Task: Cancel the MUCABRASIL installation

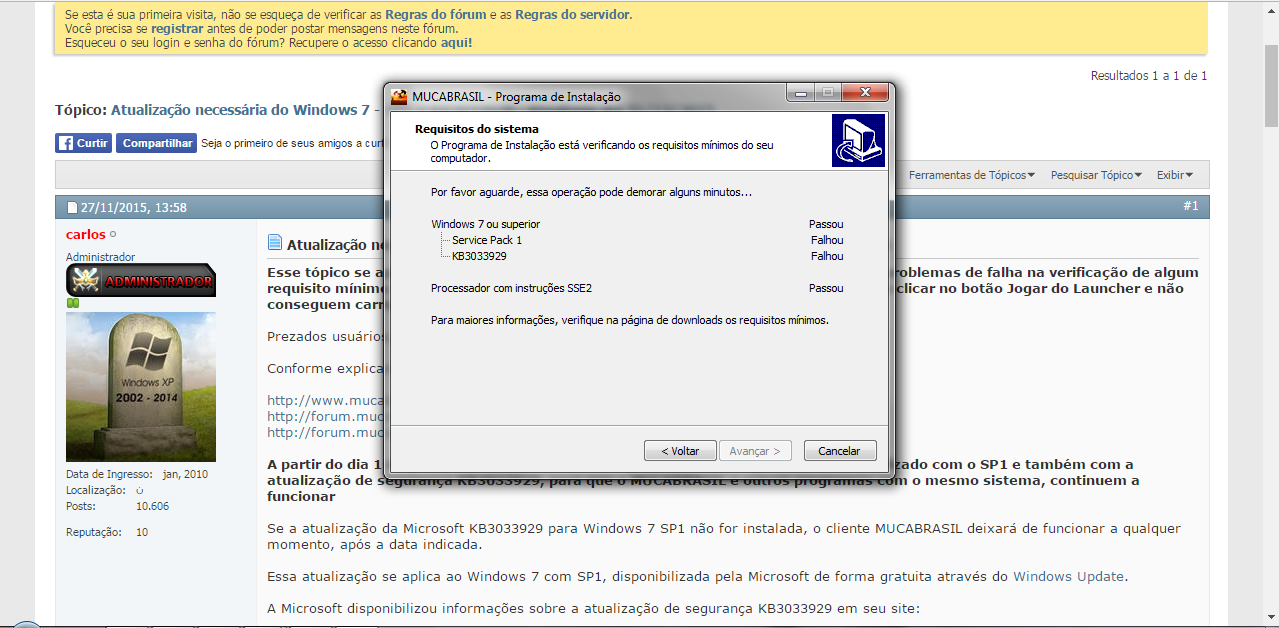Action: click(x=839, y=451)
